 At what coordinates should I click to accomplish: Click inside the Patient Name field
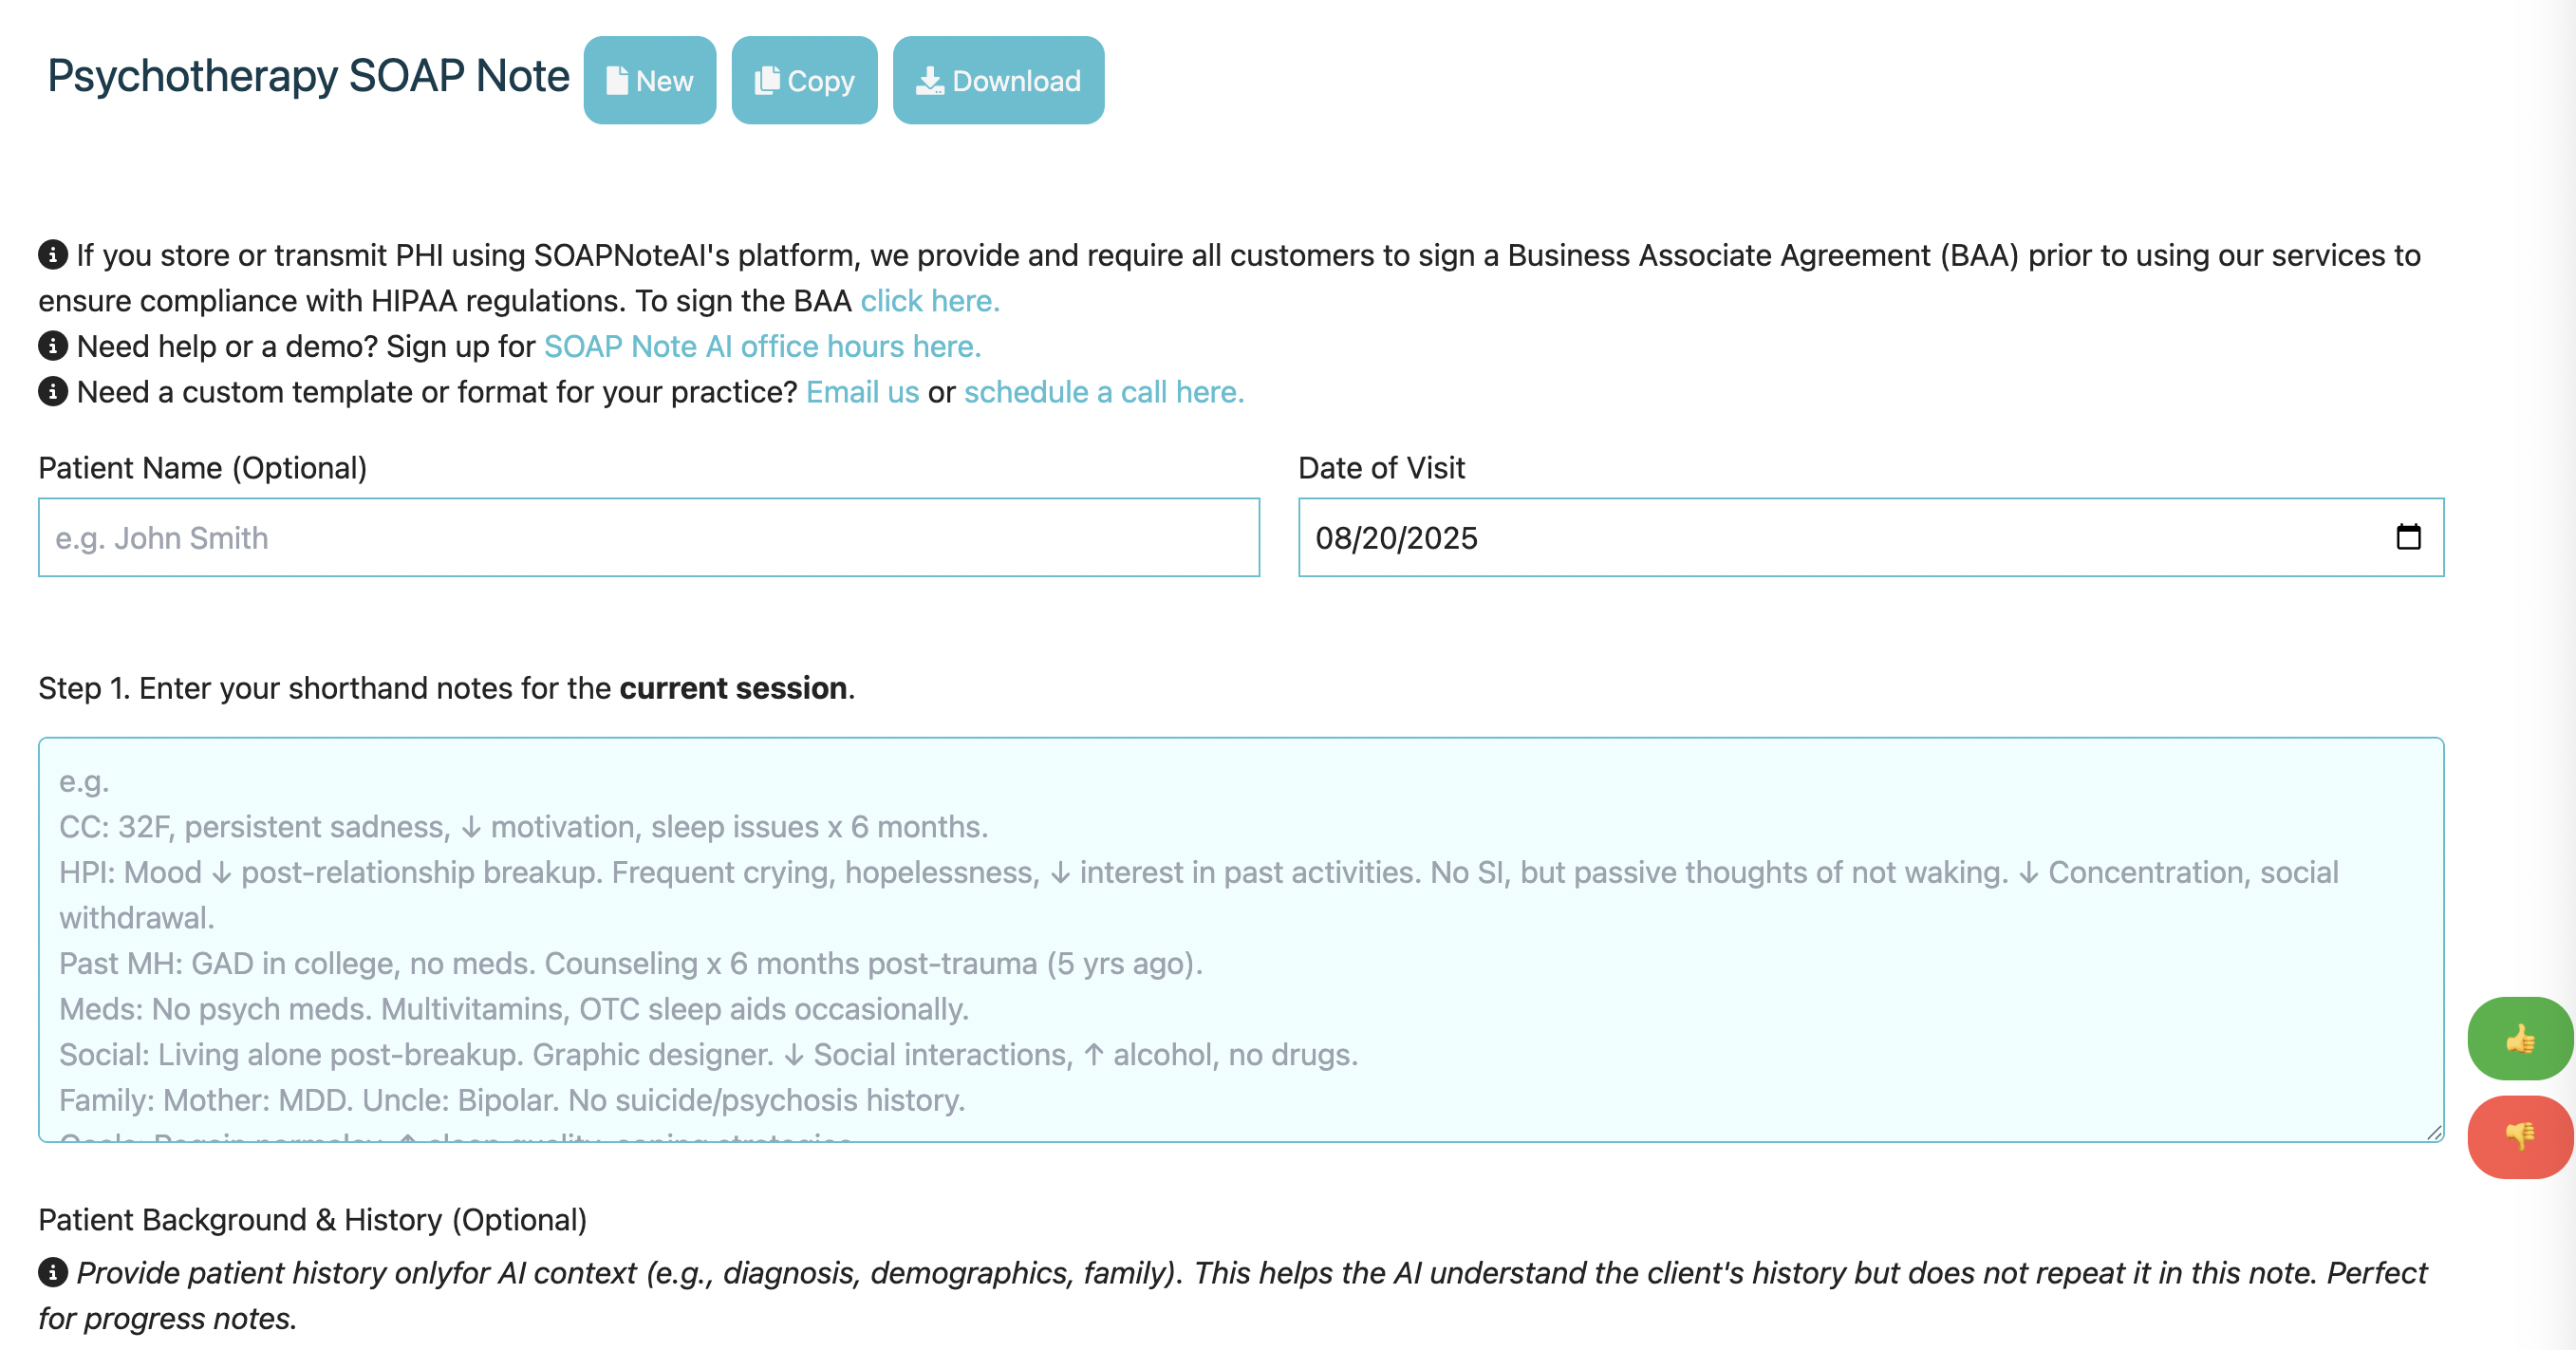(648, 537)
